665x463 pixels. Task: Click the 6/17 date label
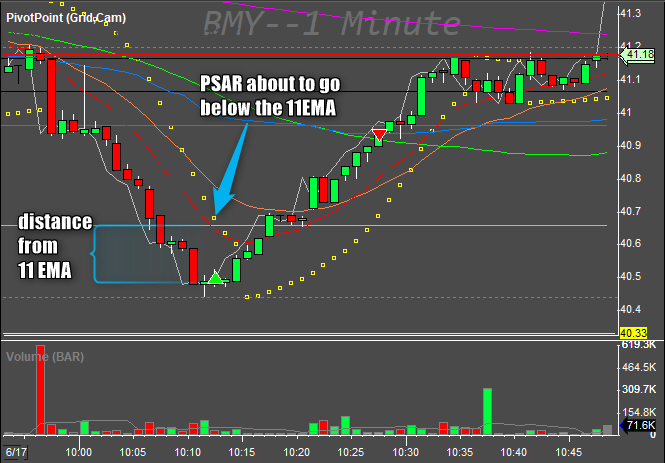[x=16, y=452]
